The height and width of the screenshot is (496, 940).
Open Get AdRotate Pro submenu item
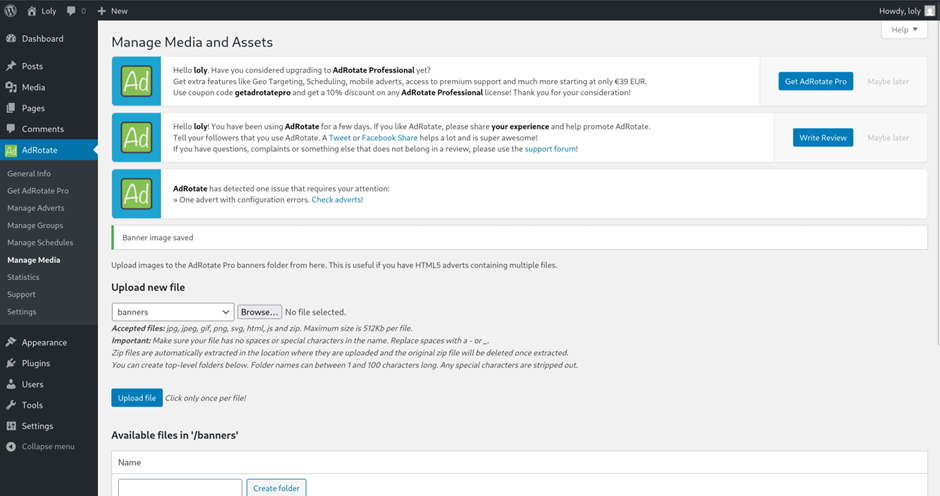38,191
